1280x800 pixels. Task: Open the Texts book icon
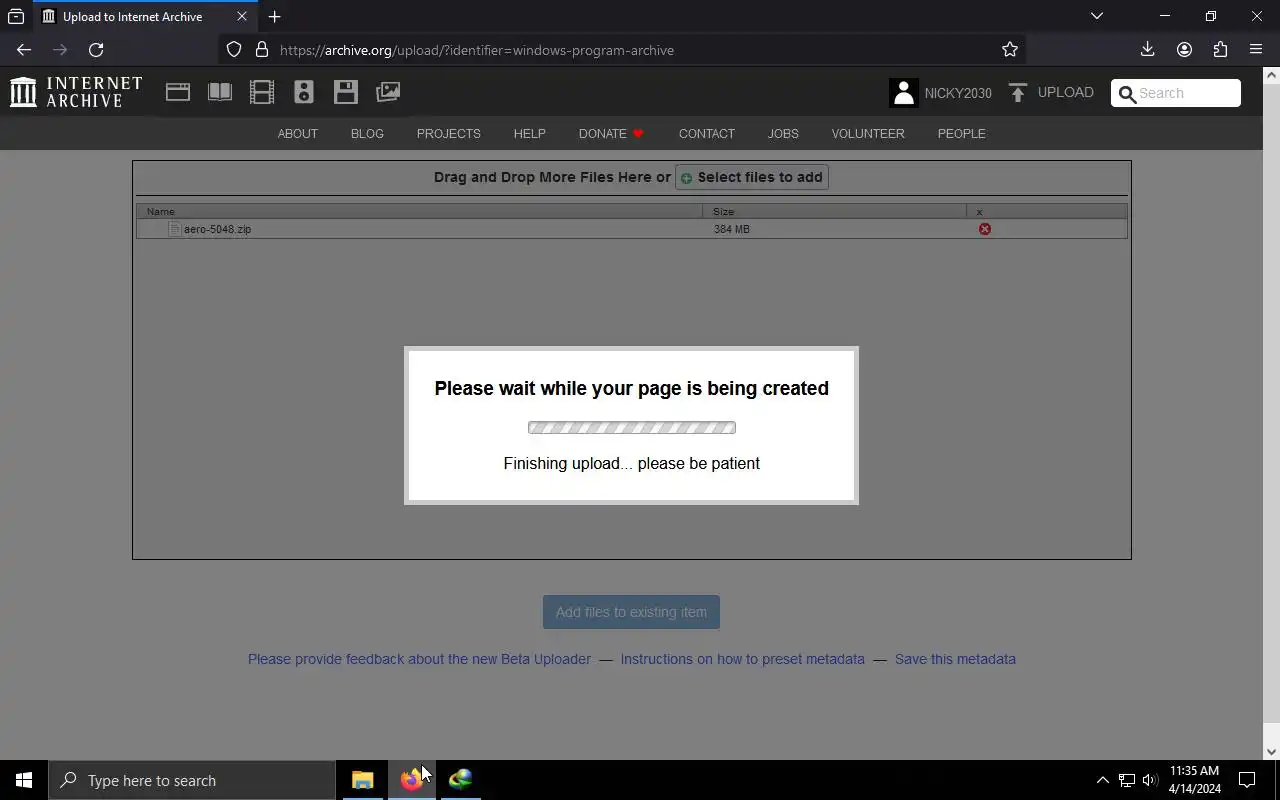(x=220, y=92)
